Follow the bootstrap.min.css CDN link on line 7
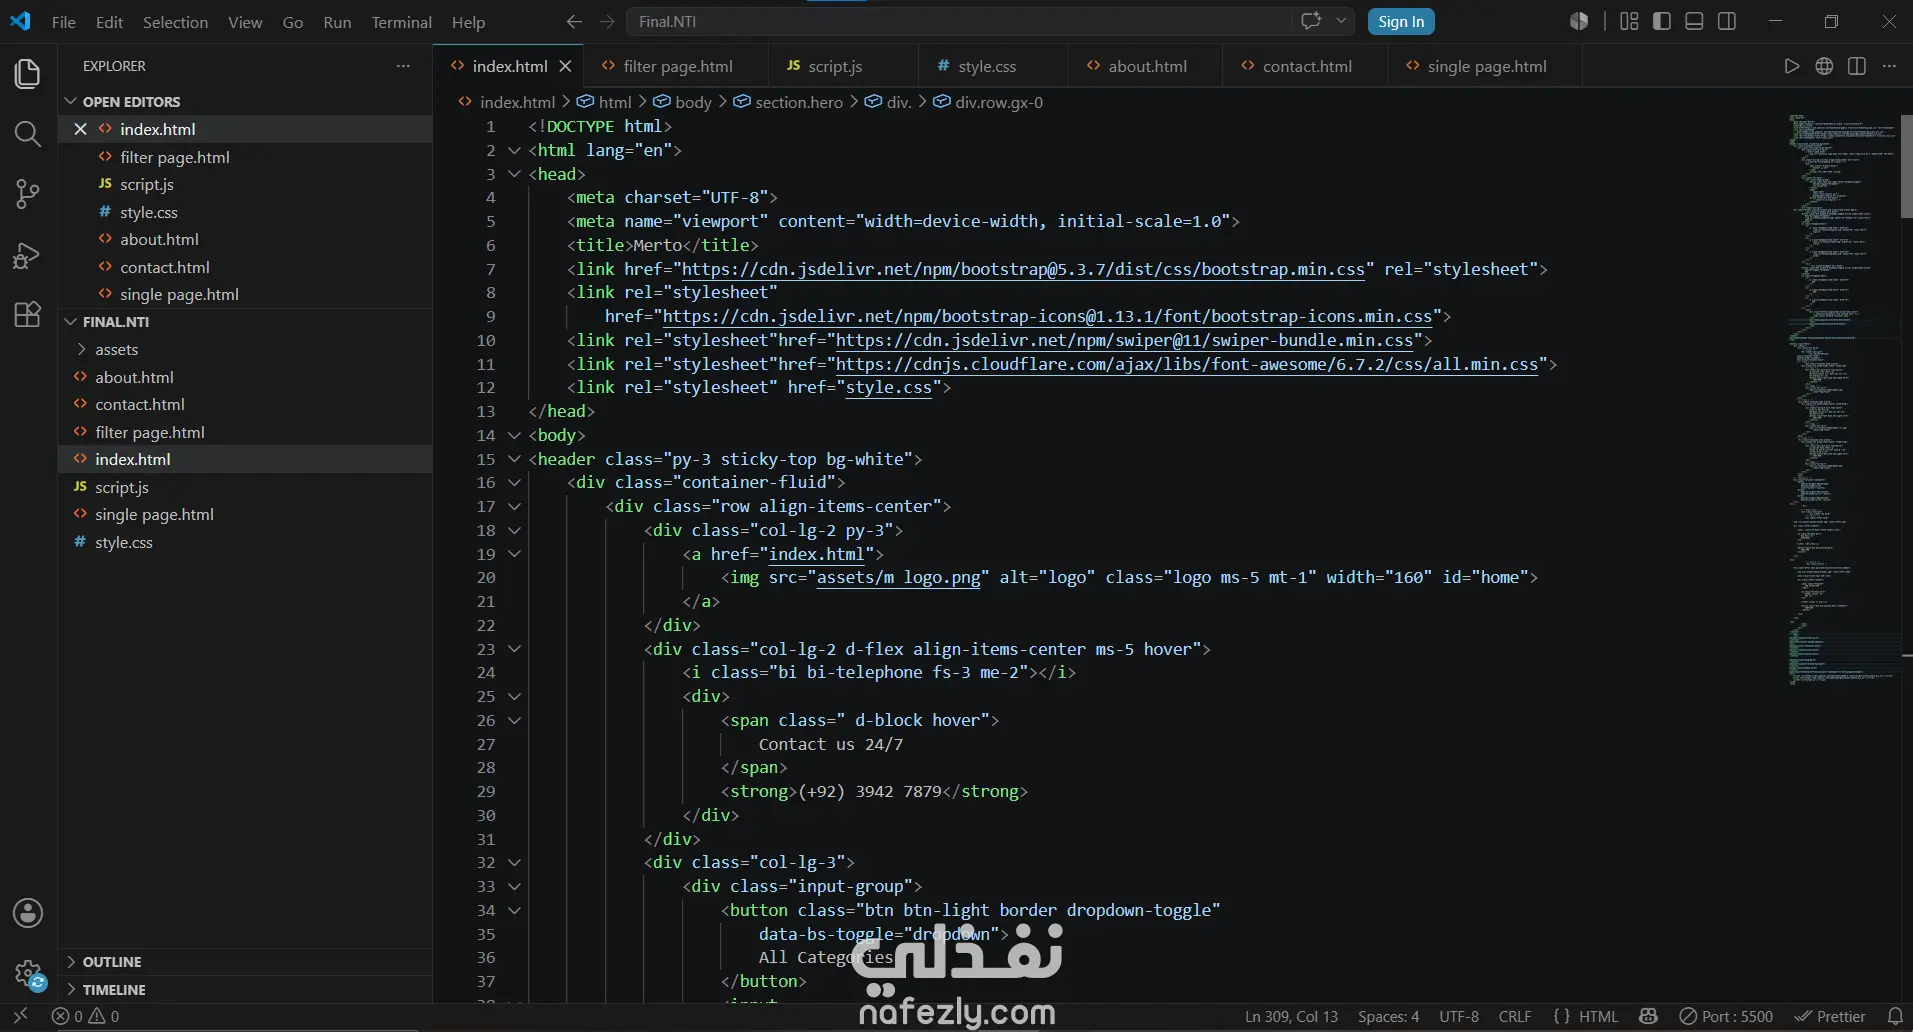The height and width of the screenshot is (1032, 1913). pyautogui.click(x=1022, y=269)
